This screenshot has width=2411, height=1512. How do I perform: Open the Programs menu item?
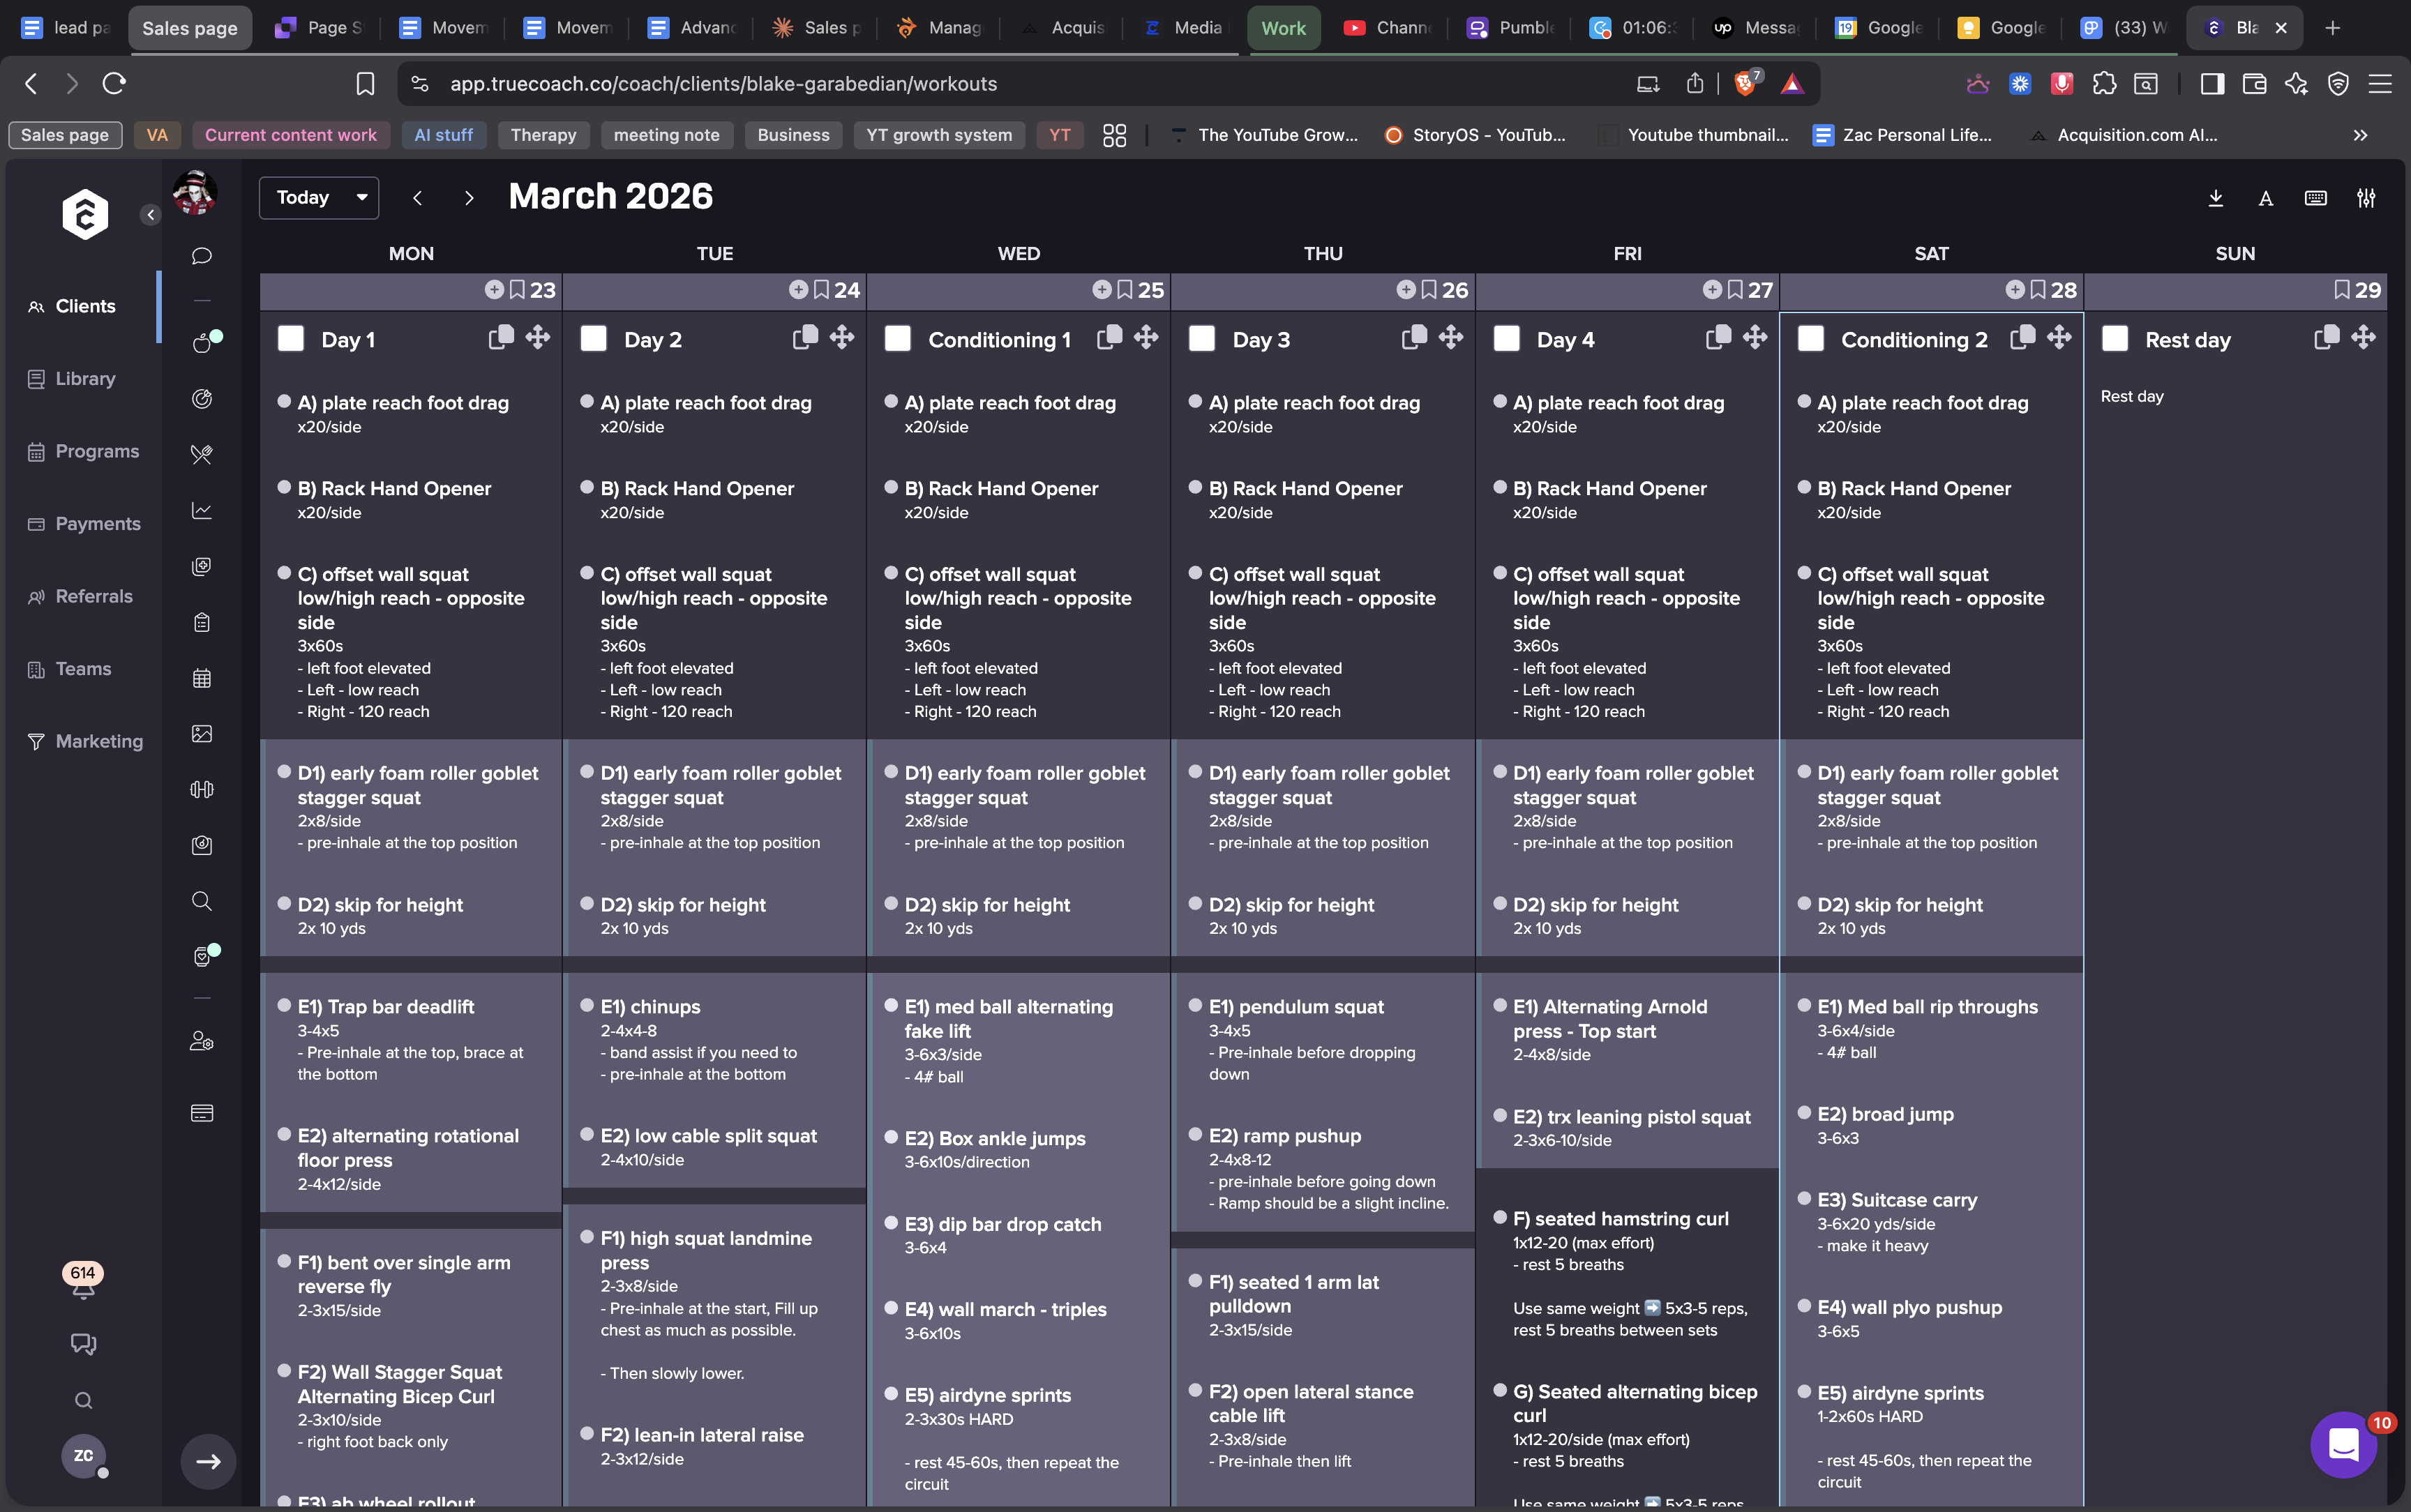pos(96,452)
